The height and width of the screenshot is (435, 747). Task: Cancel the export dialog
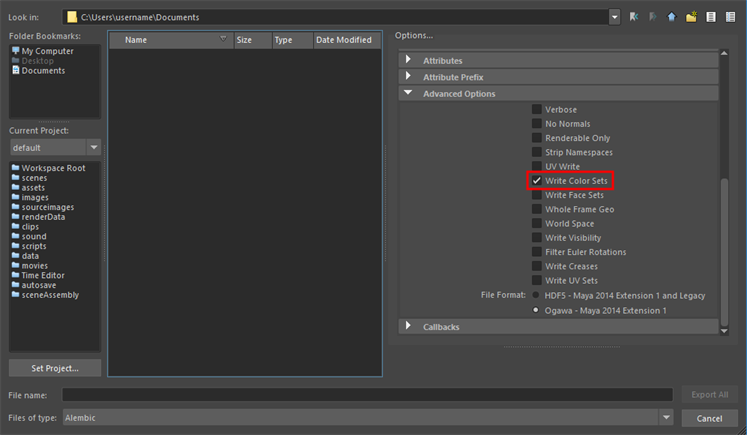(x=709, y=418)
